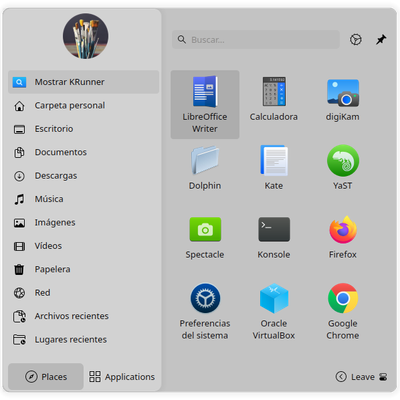Image resolution: width=400 pixels, height=400 pixels.
Task: Focus the Buscar search field
Action: (256, 40)
